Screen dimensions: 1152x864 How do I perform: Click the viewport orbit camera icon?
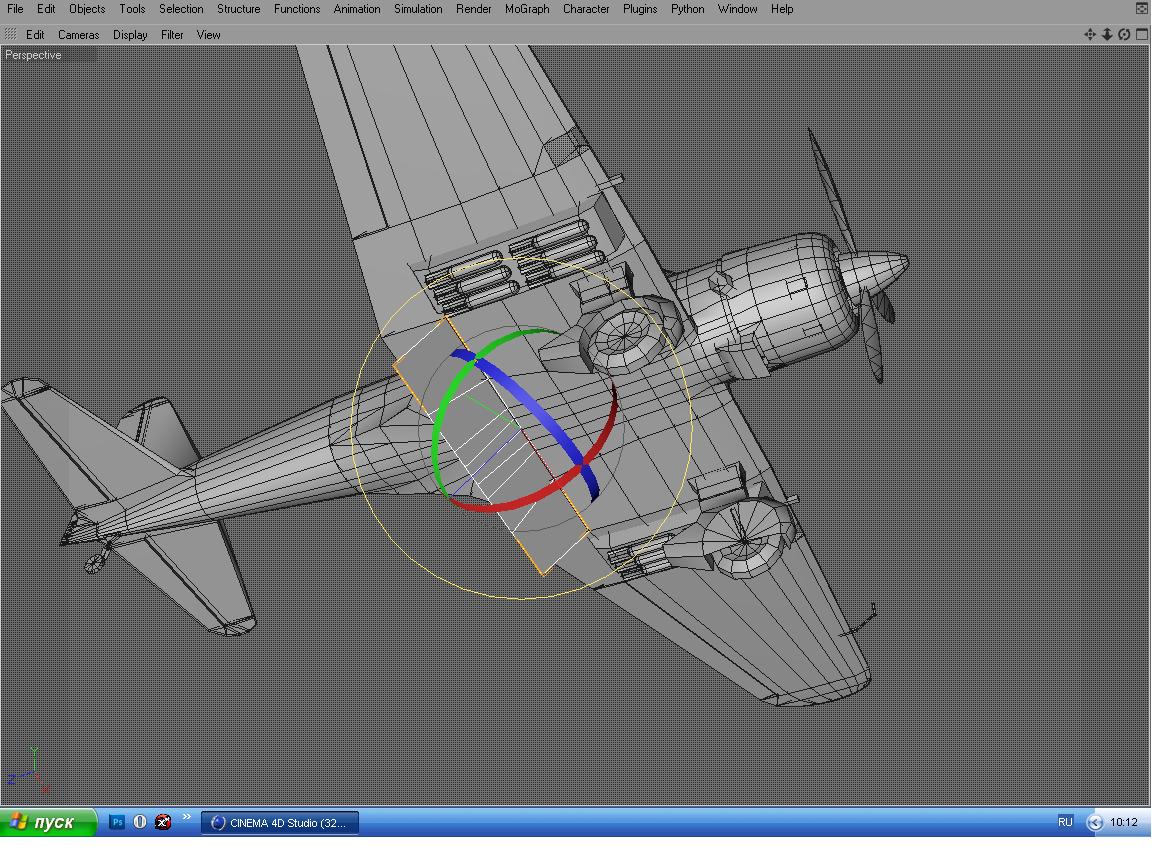coord(1124,35)
